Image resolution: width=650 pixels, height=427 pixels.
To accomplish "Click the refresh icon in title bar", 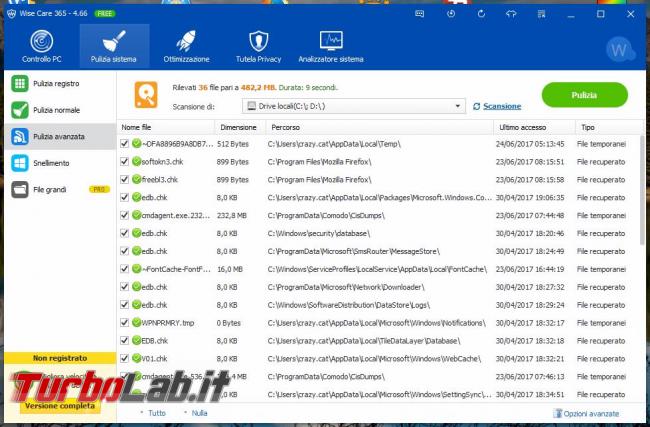I will point(481,14).
